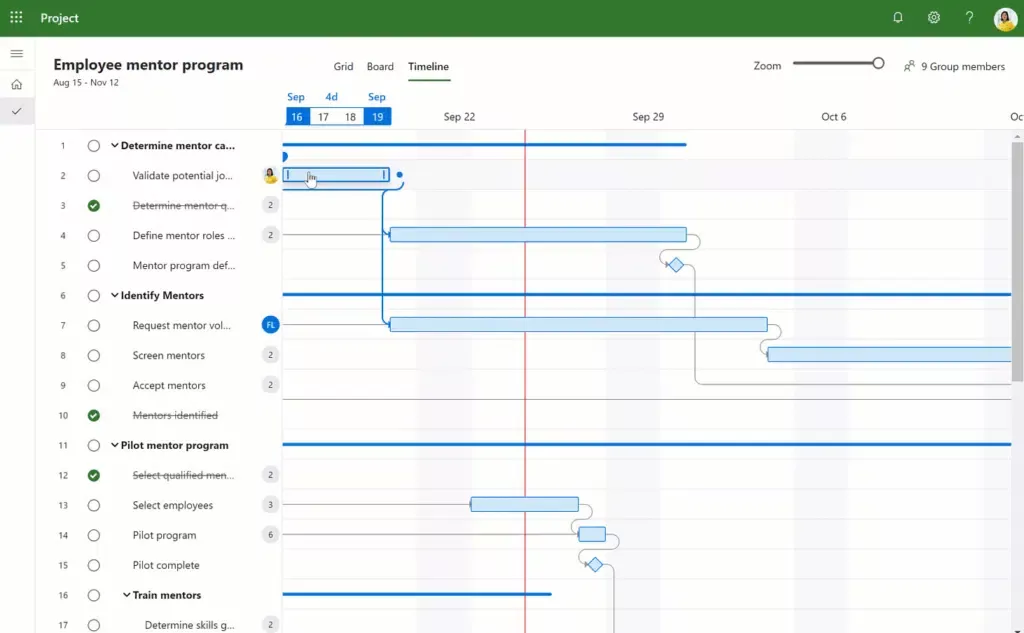Screen dimensions: 1024x633
Task: Click assignee badge on Screen mentors
Action: pos(270,355)
